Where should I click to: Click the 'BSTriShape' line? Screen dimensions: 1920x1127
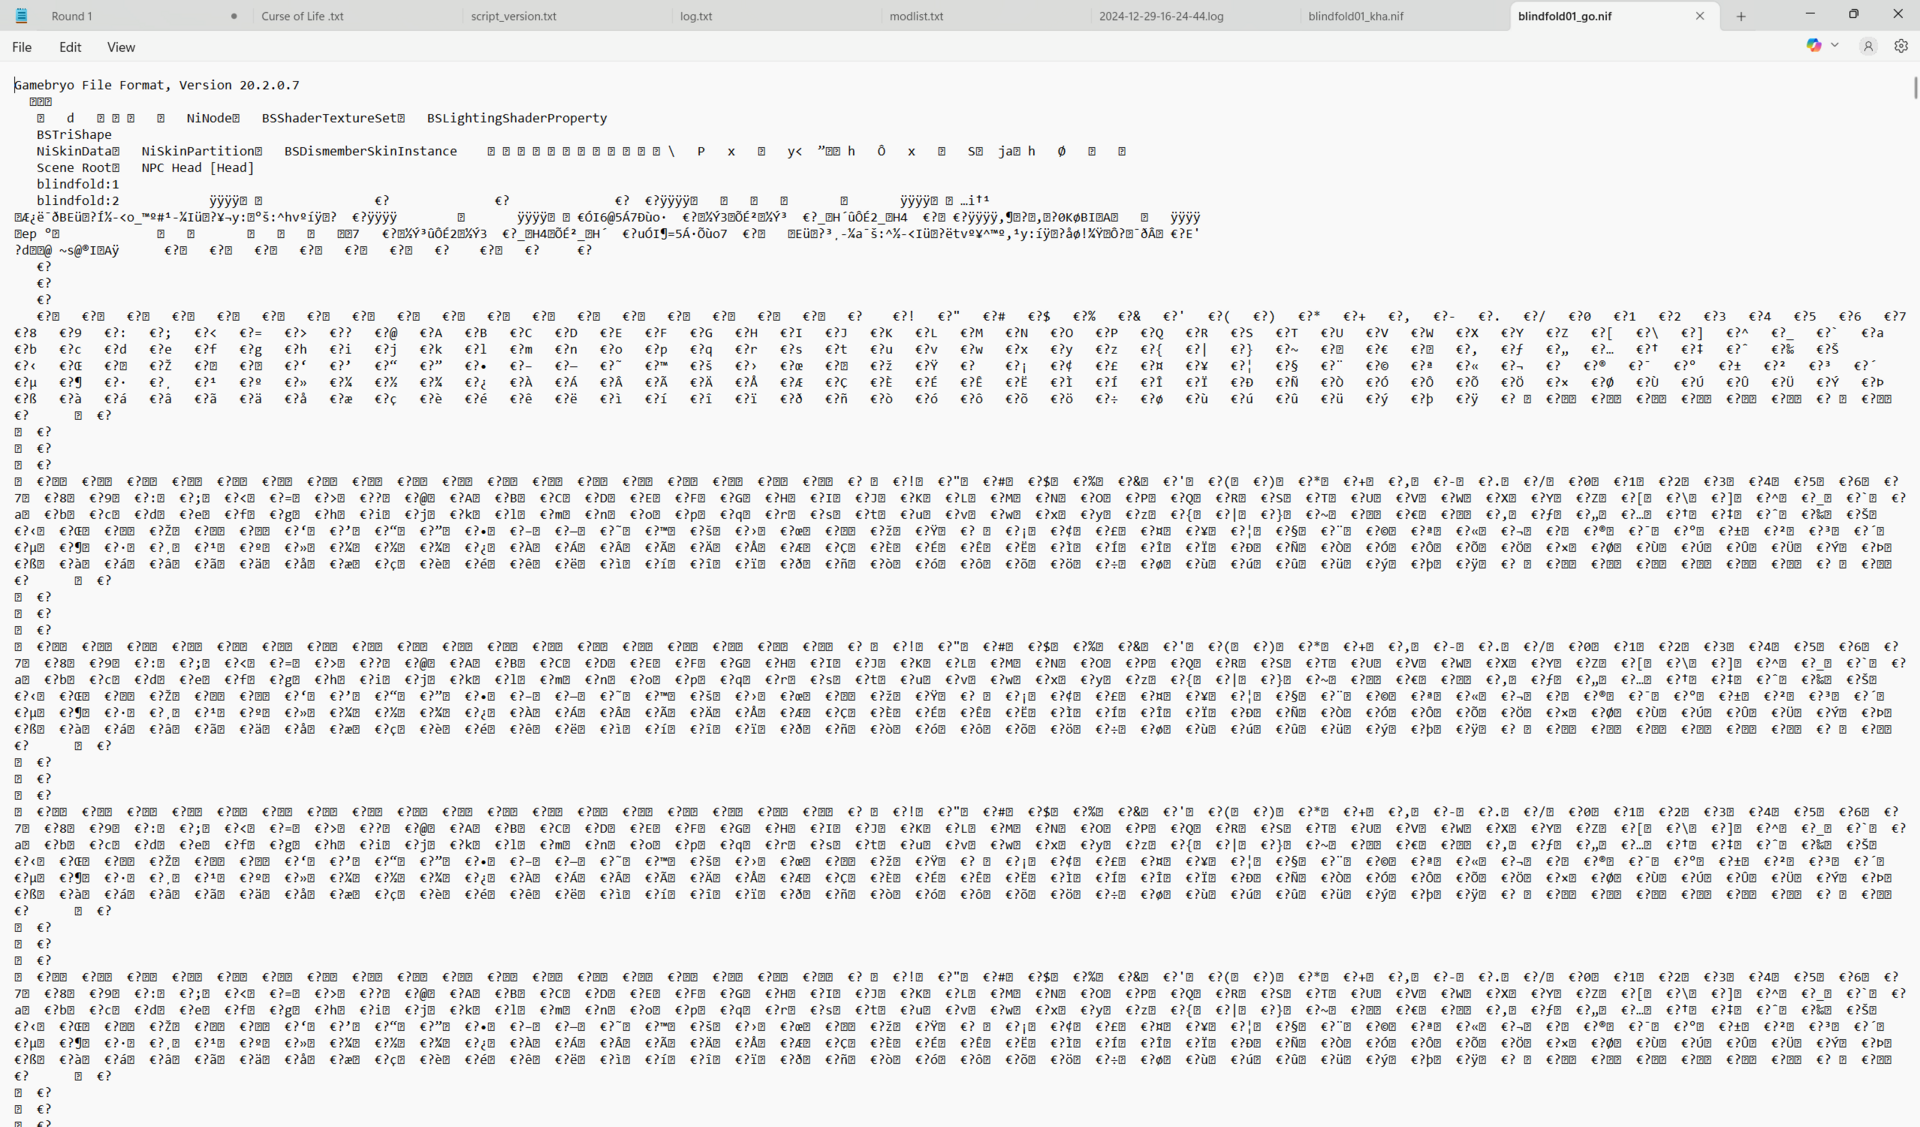[x=74, y=134]
